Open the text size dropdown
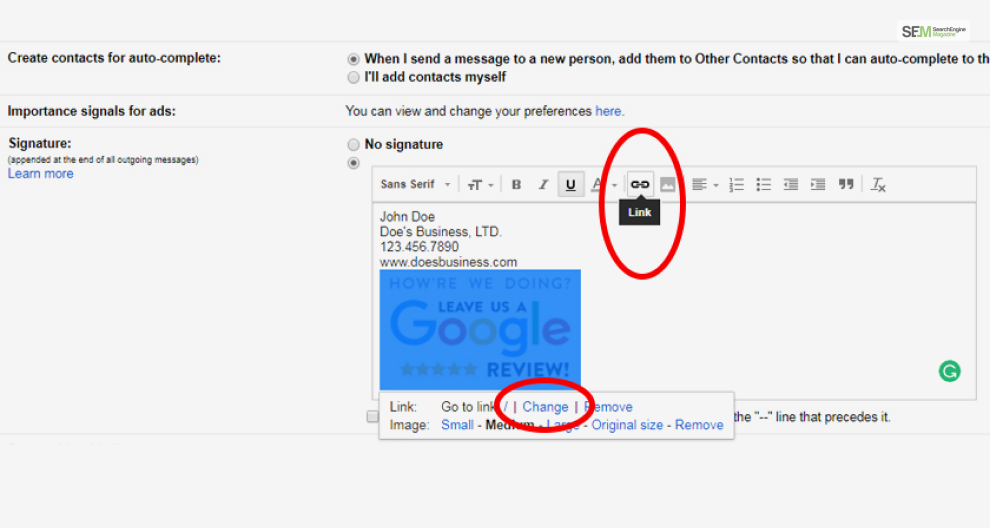This screenshot has width=990, height=528. (480, 184)
